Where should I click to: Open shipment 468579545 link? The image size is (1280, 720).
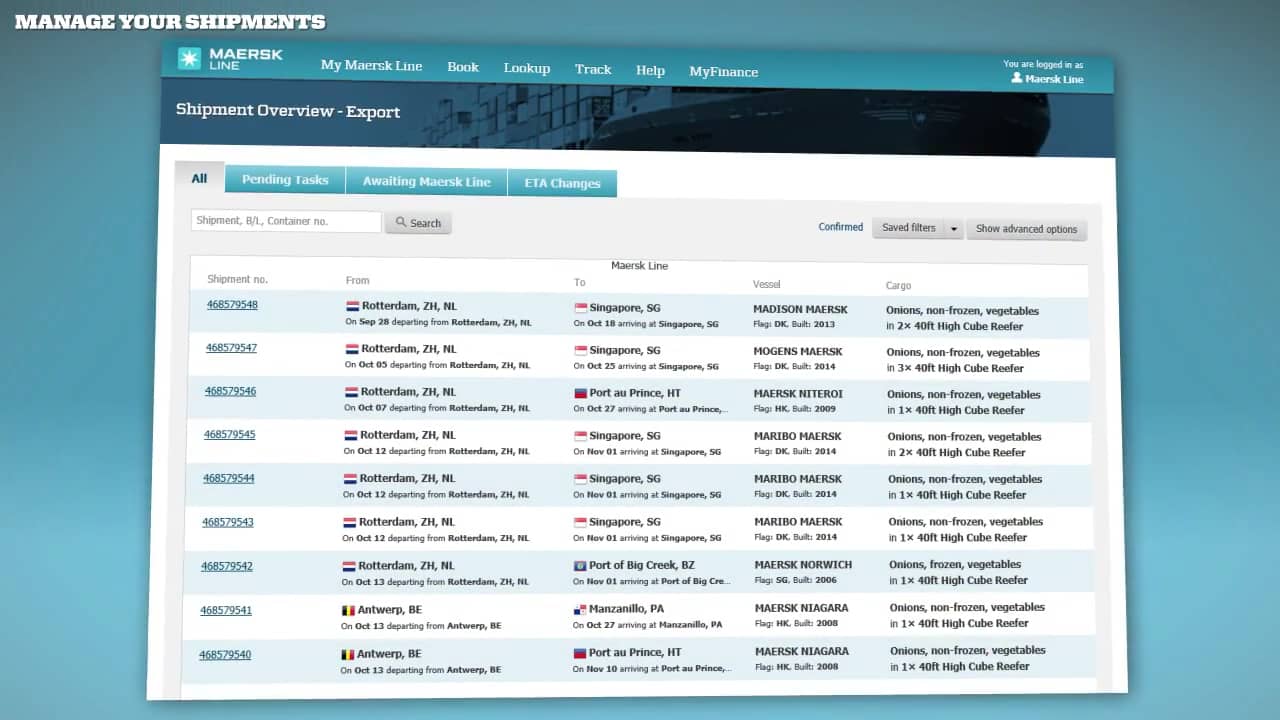(229, 435)
